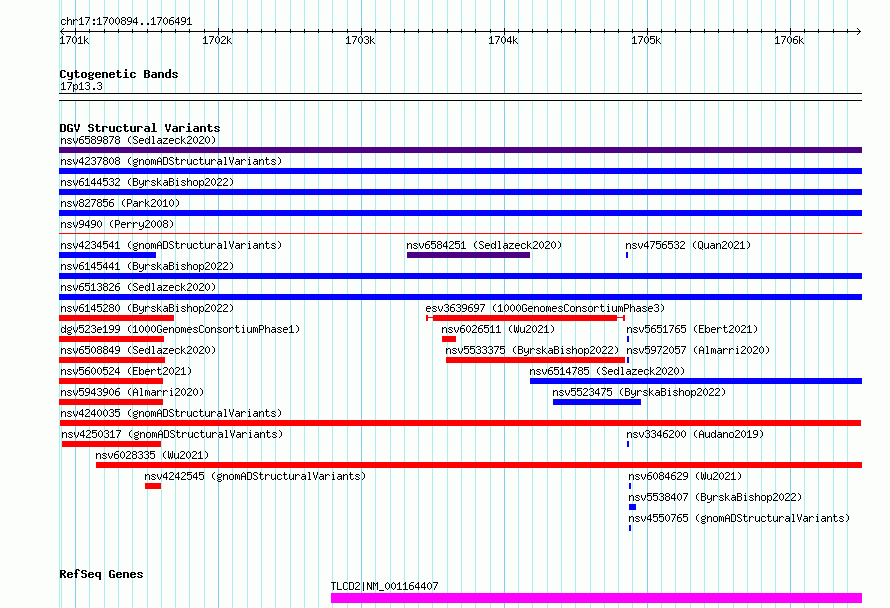Click the RefSeq Genes track title
The width and height of the screenshot is (890, 608).
coord(101,575)
